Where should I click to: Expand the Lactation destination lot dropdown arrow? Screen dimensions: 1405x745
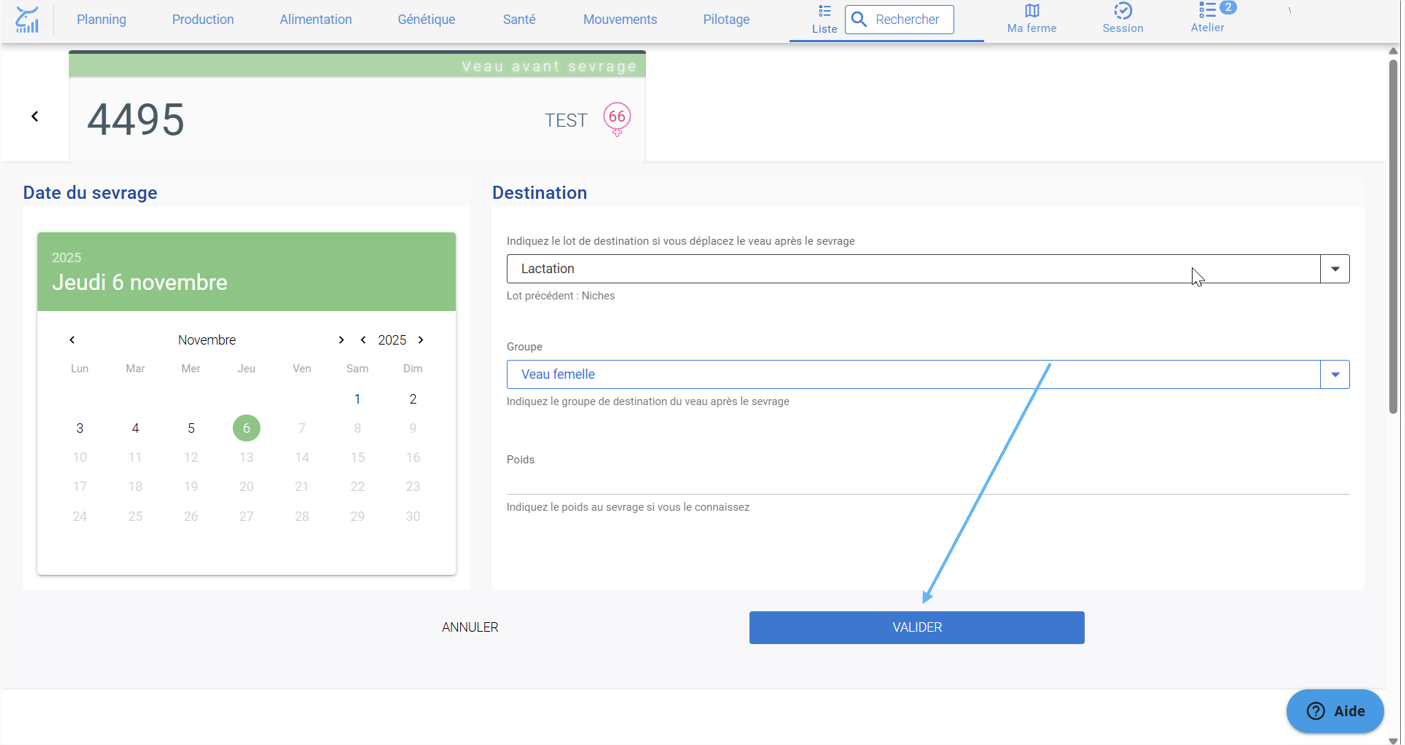[x=1335, y=269]
